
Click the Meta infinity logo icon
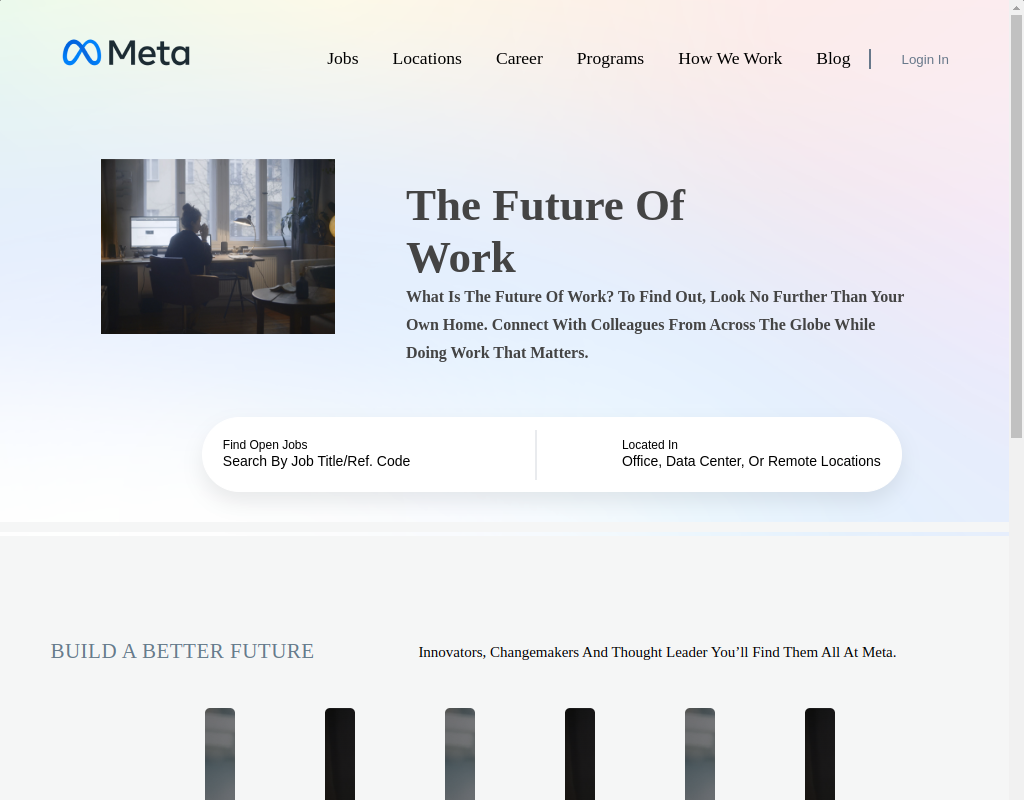(82, 53)
